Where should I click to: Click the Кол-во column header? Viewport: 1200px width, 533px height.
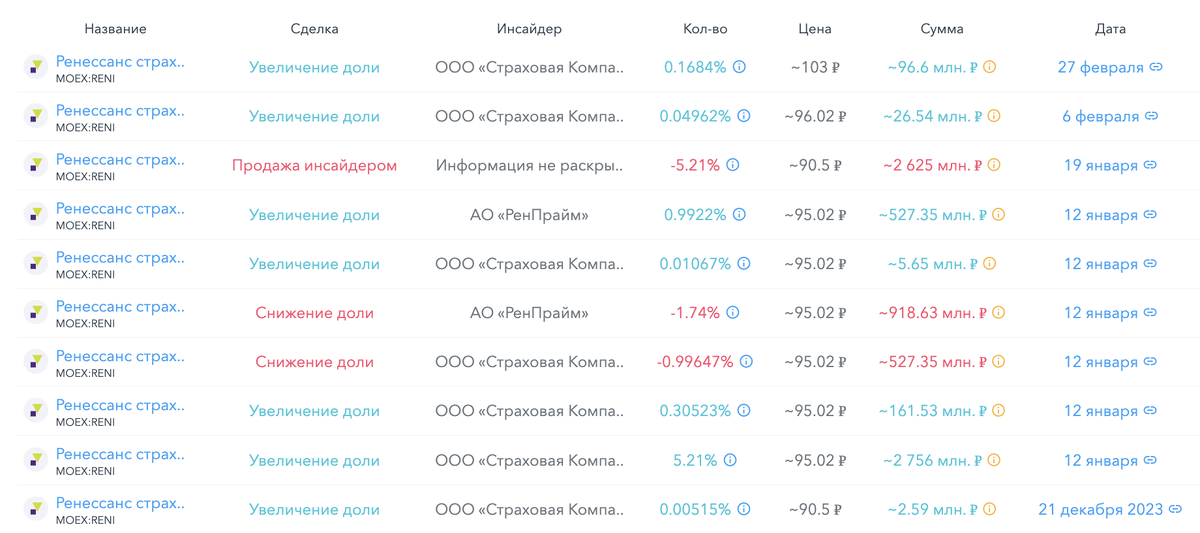coord(698,29)
